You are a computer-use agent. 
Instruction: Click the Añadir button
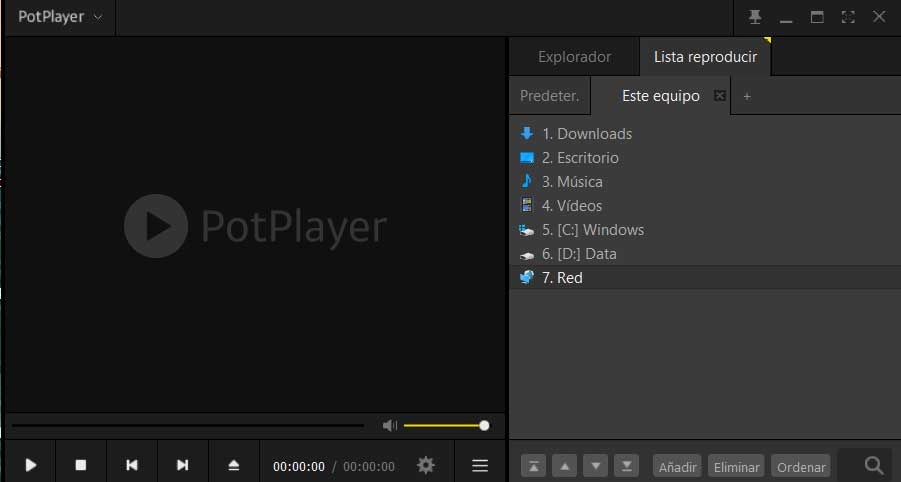tap(677, 467)
